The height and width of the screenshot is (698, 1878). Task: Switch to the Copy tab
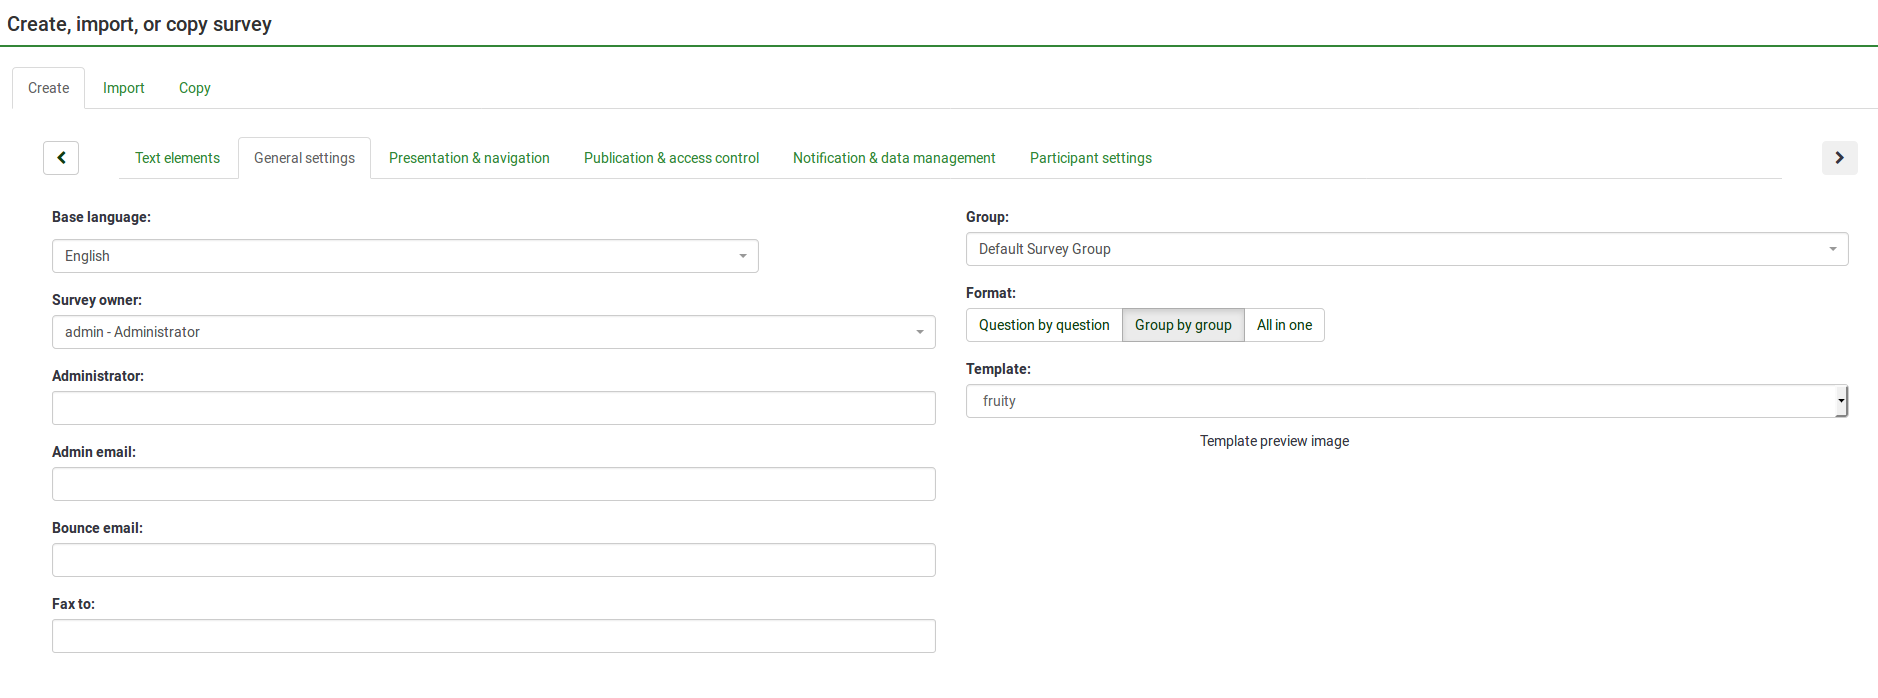click(x=195, y=88)
